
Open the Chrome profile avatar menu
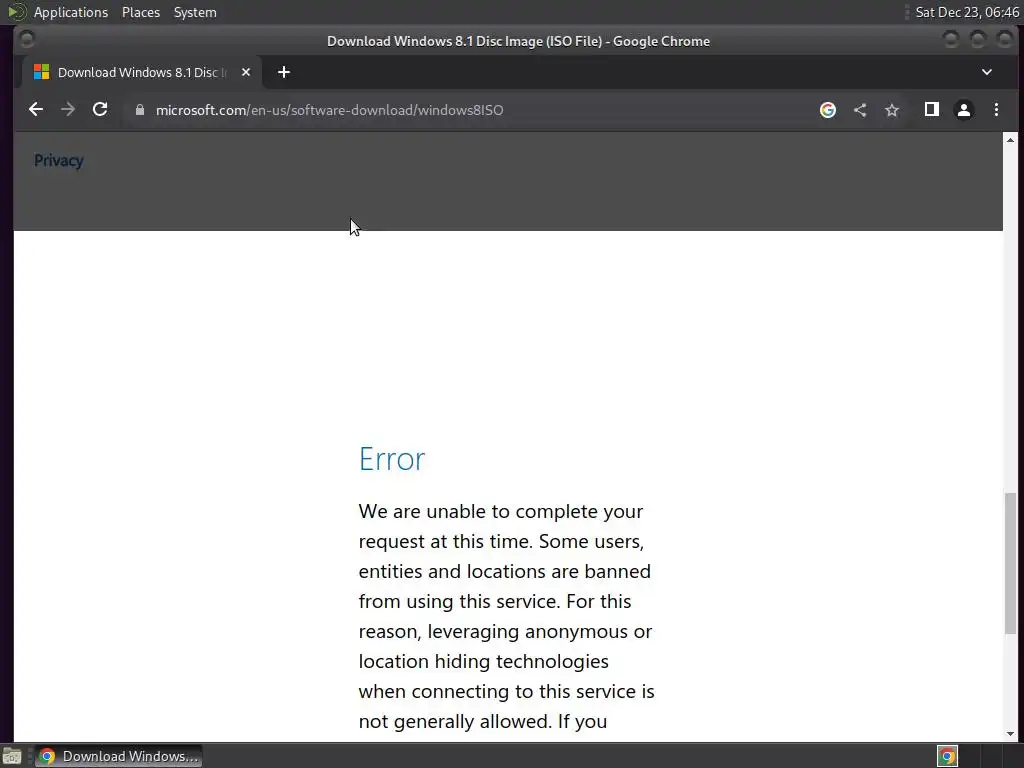point(964,110)
